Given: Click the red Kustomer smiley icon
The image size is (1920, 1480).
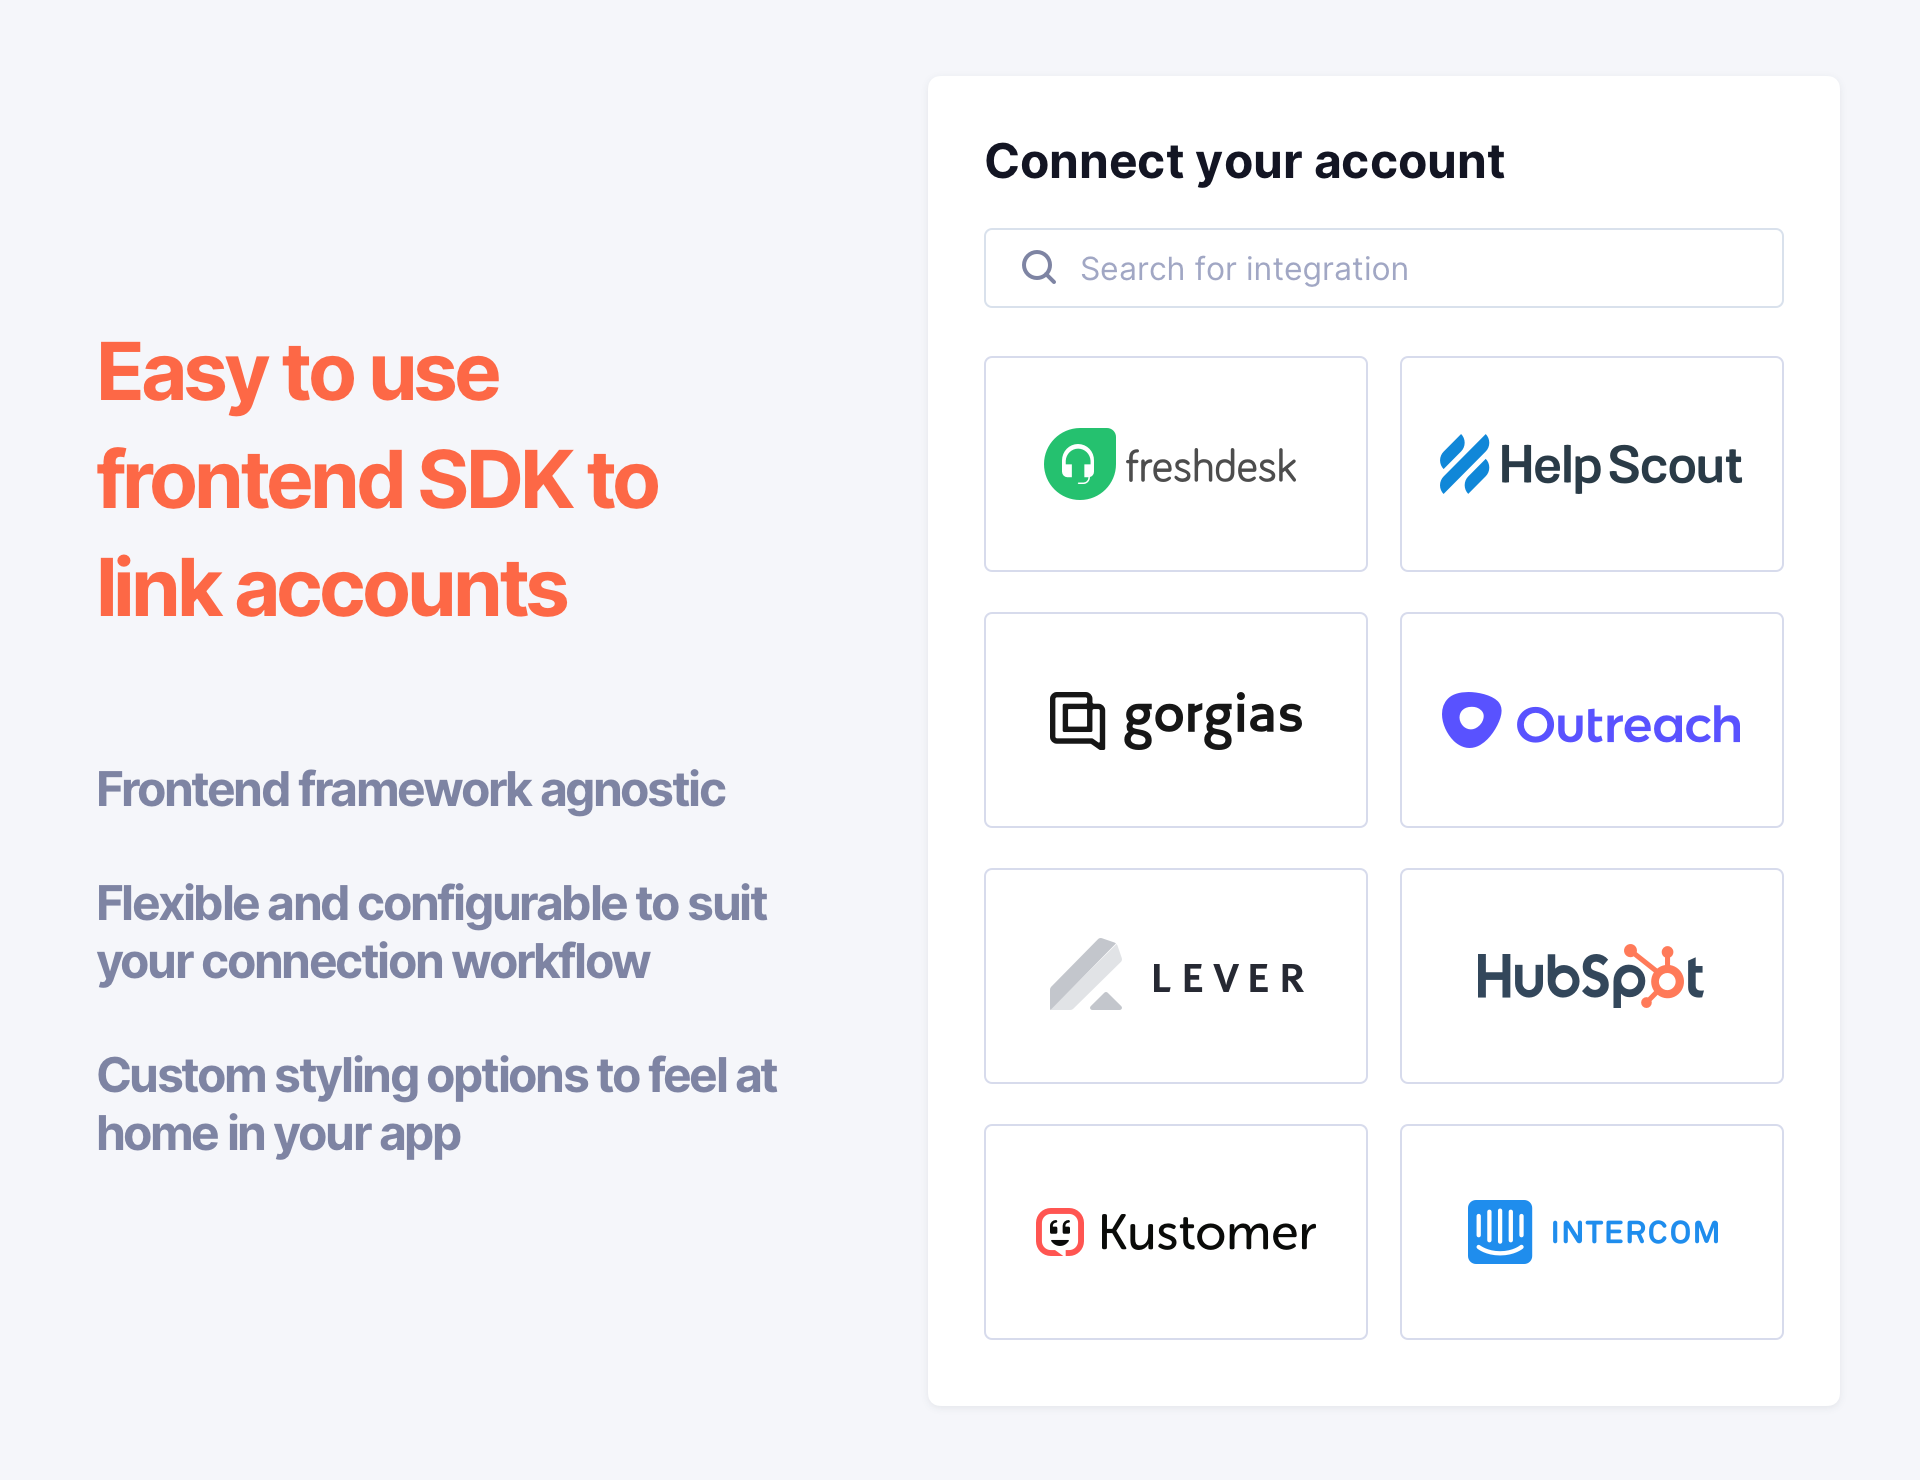Looking at the screenshot, I should pos(1060,1232).
